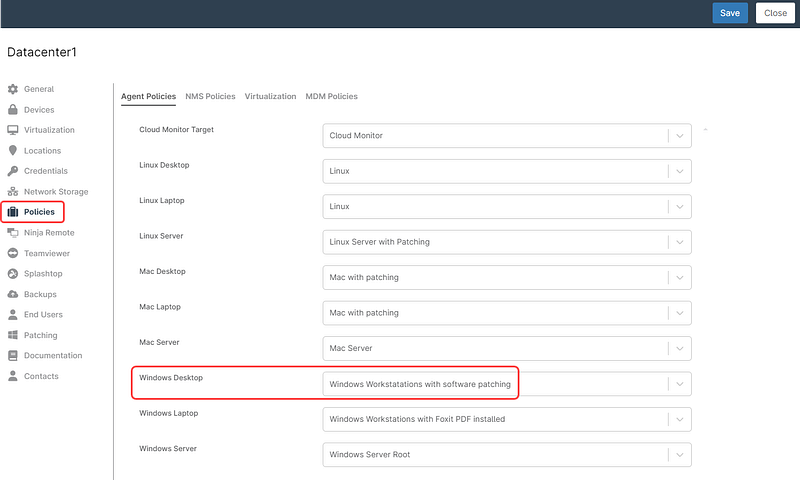Switch to the MDM Policies tab

[331, 97]
